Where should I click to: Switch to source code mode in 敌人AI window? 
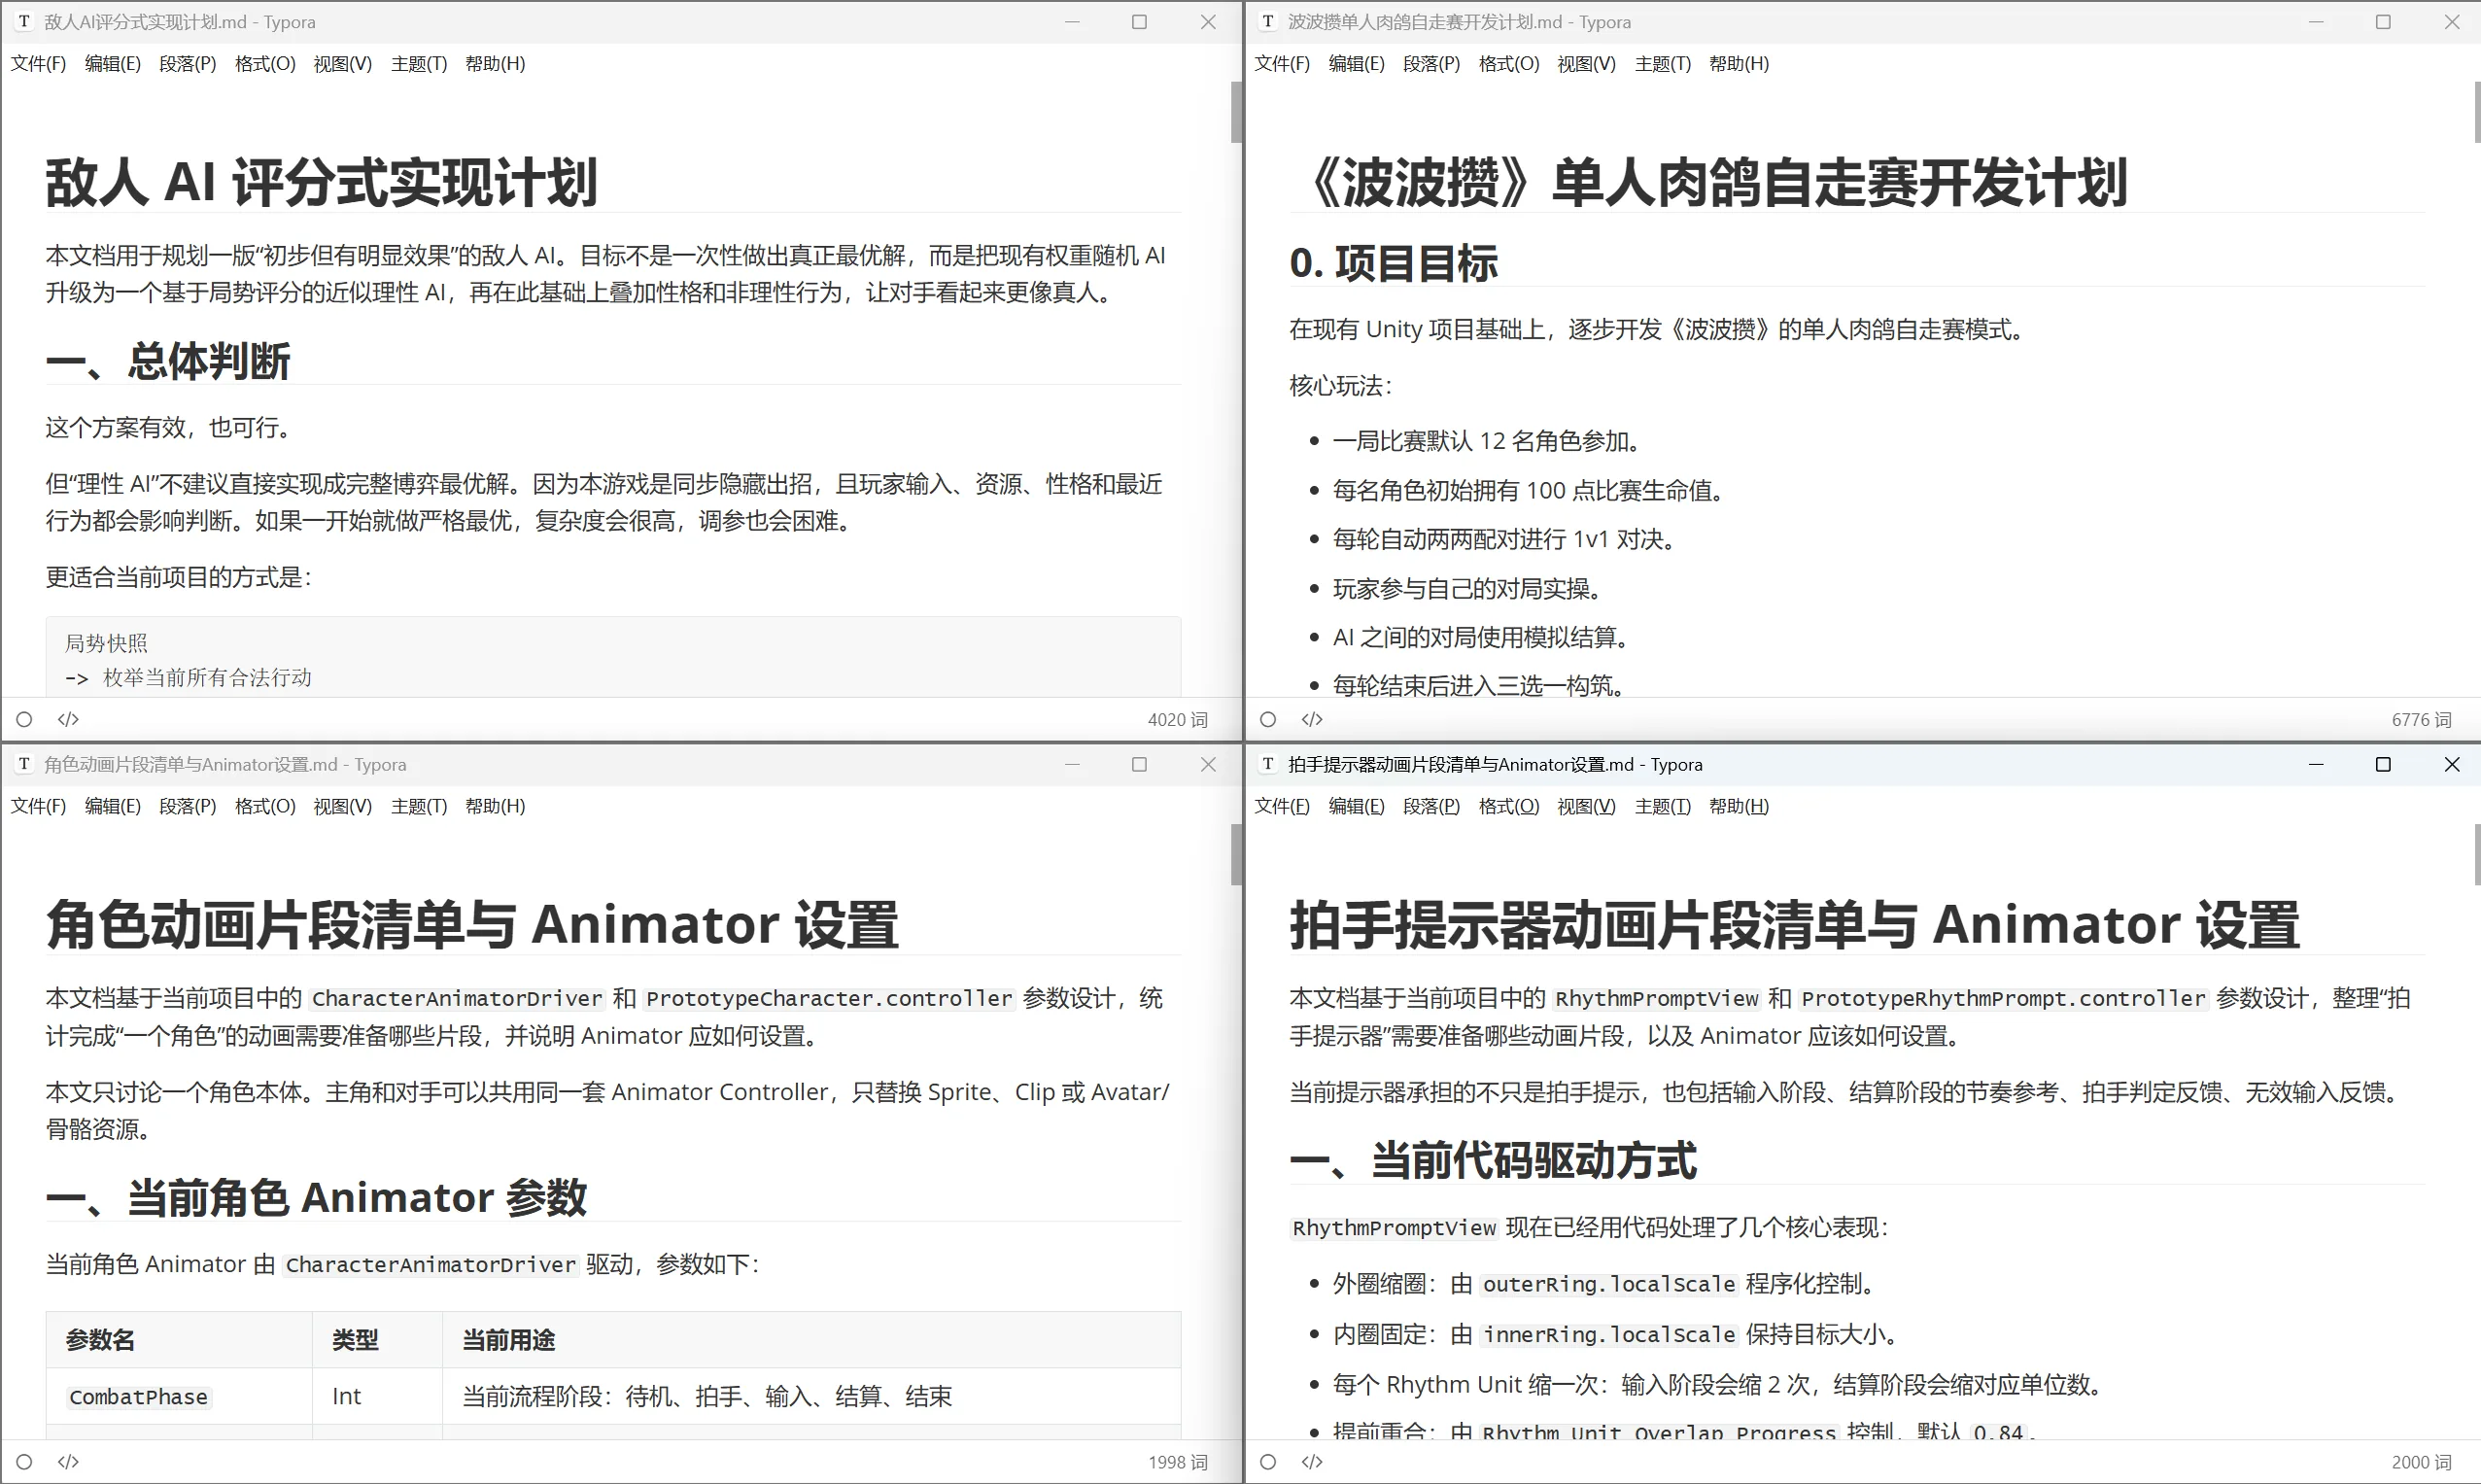coord(68,719)
